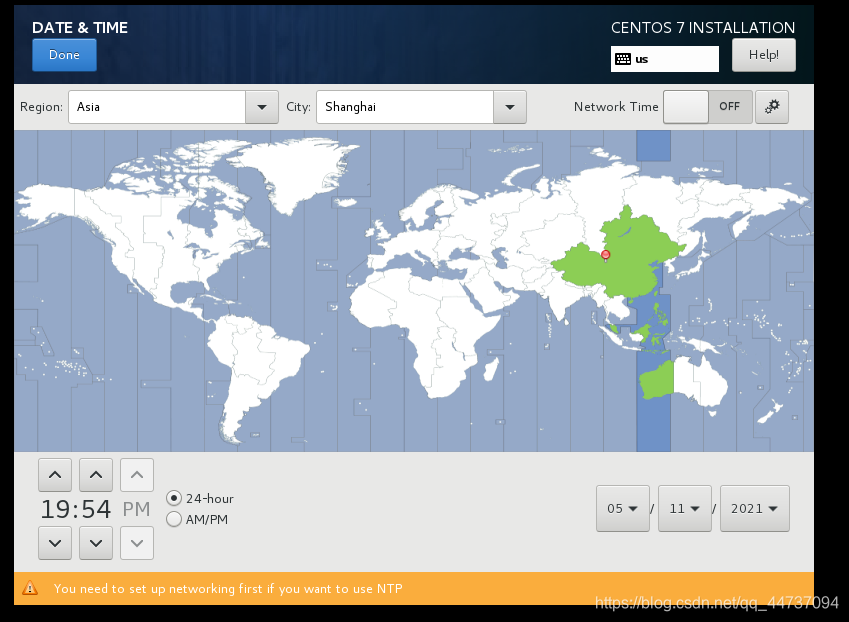Select the 24-hour radio button
This screenshot has height=622, width=849.
coord(174,498)
